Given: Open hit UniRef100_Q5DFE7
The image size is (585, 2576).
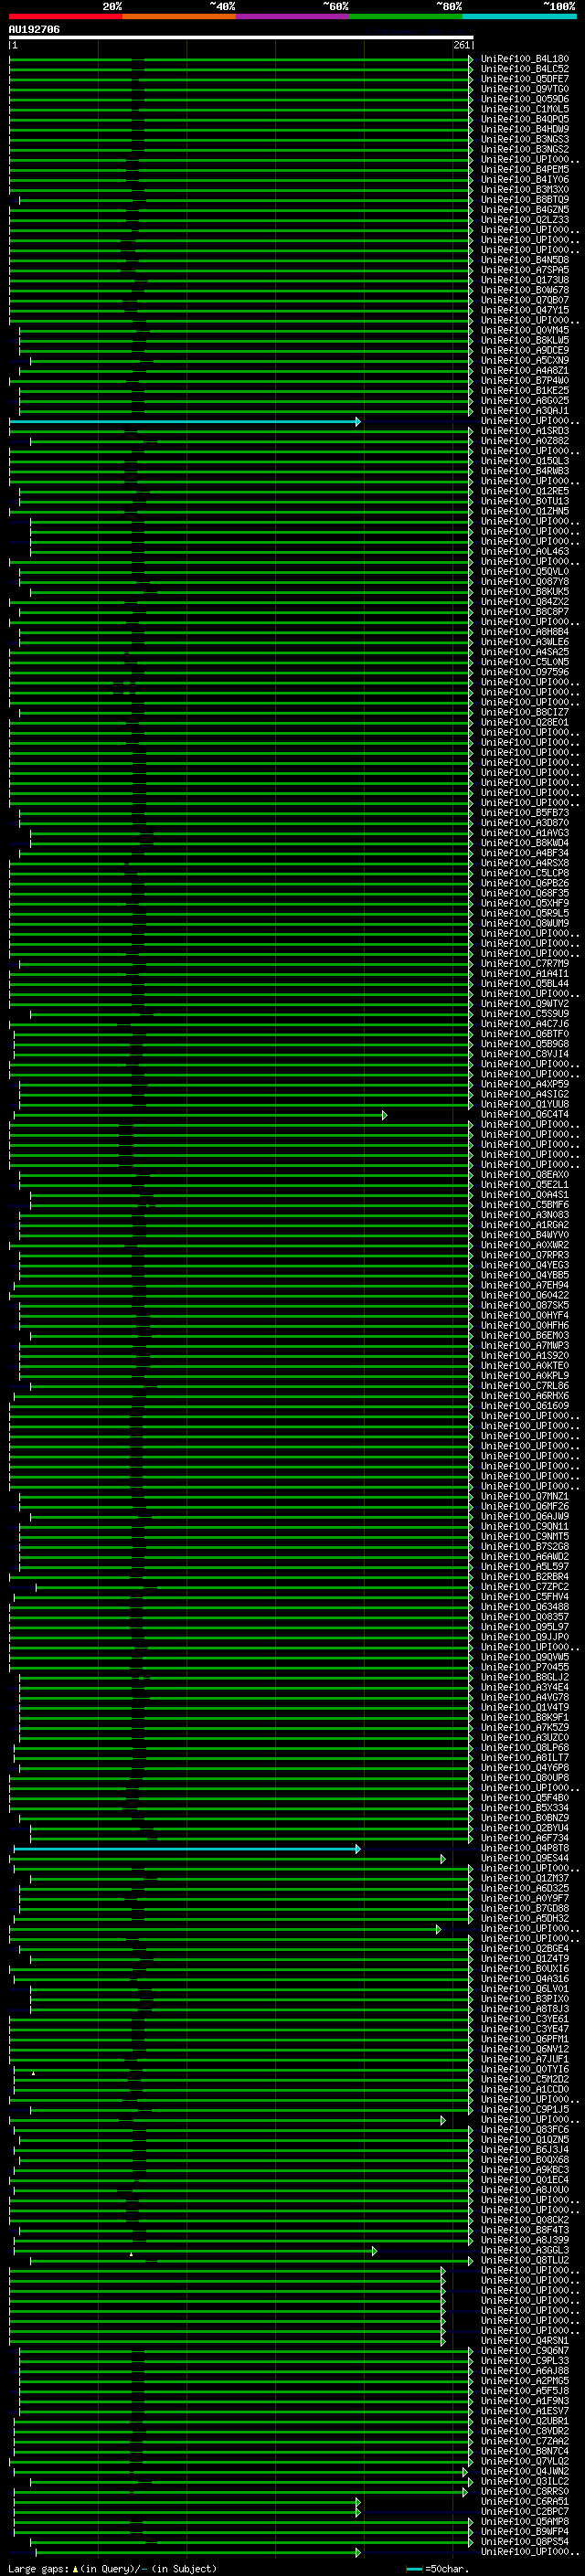Looking at the screenshot, I should [x=525, y=79].
